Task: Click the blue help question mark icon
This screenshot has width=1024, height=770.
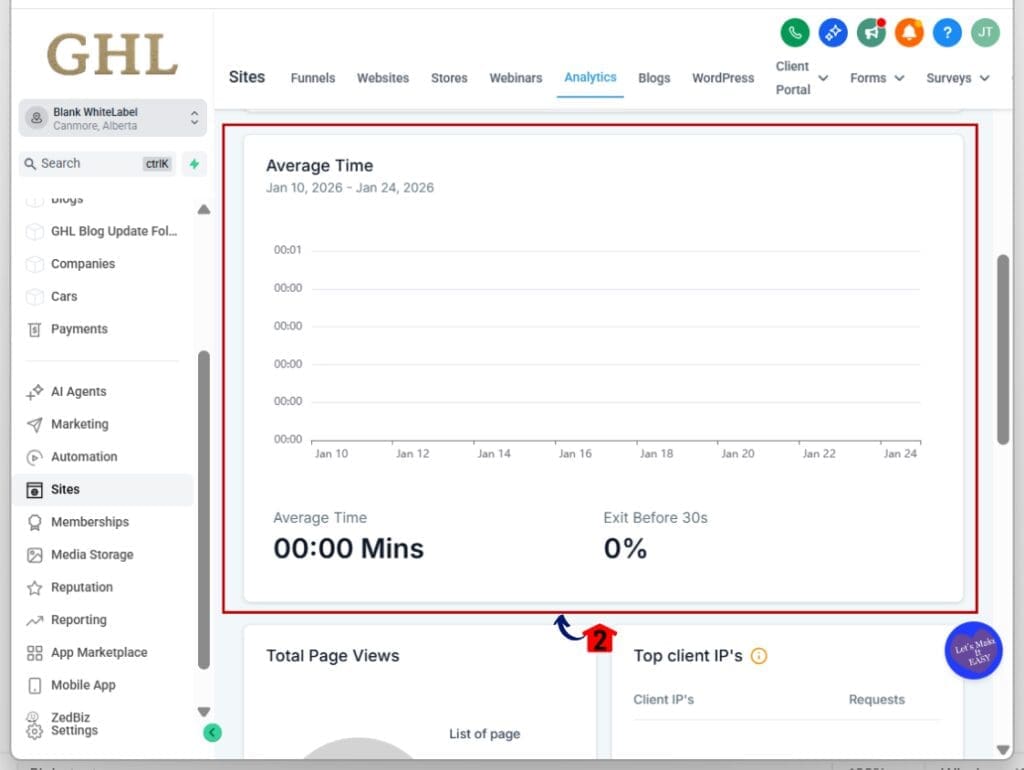Action: coord(947,32)
